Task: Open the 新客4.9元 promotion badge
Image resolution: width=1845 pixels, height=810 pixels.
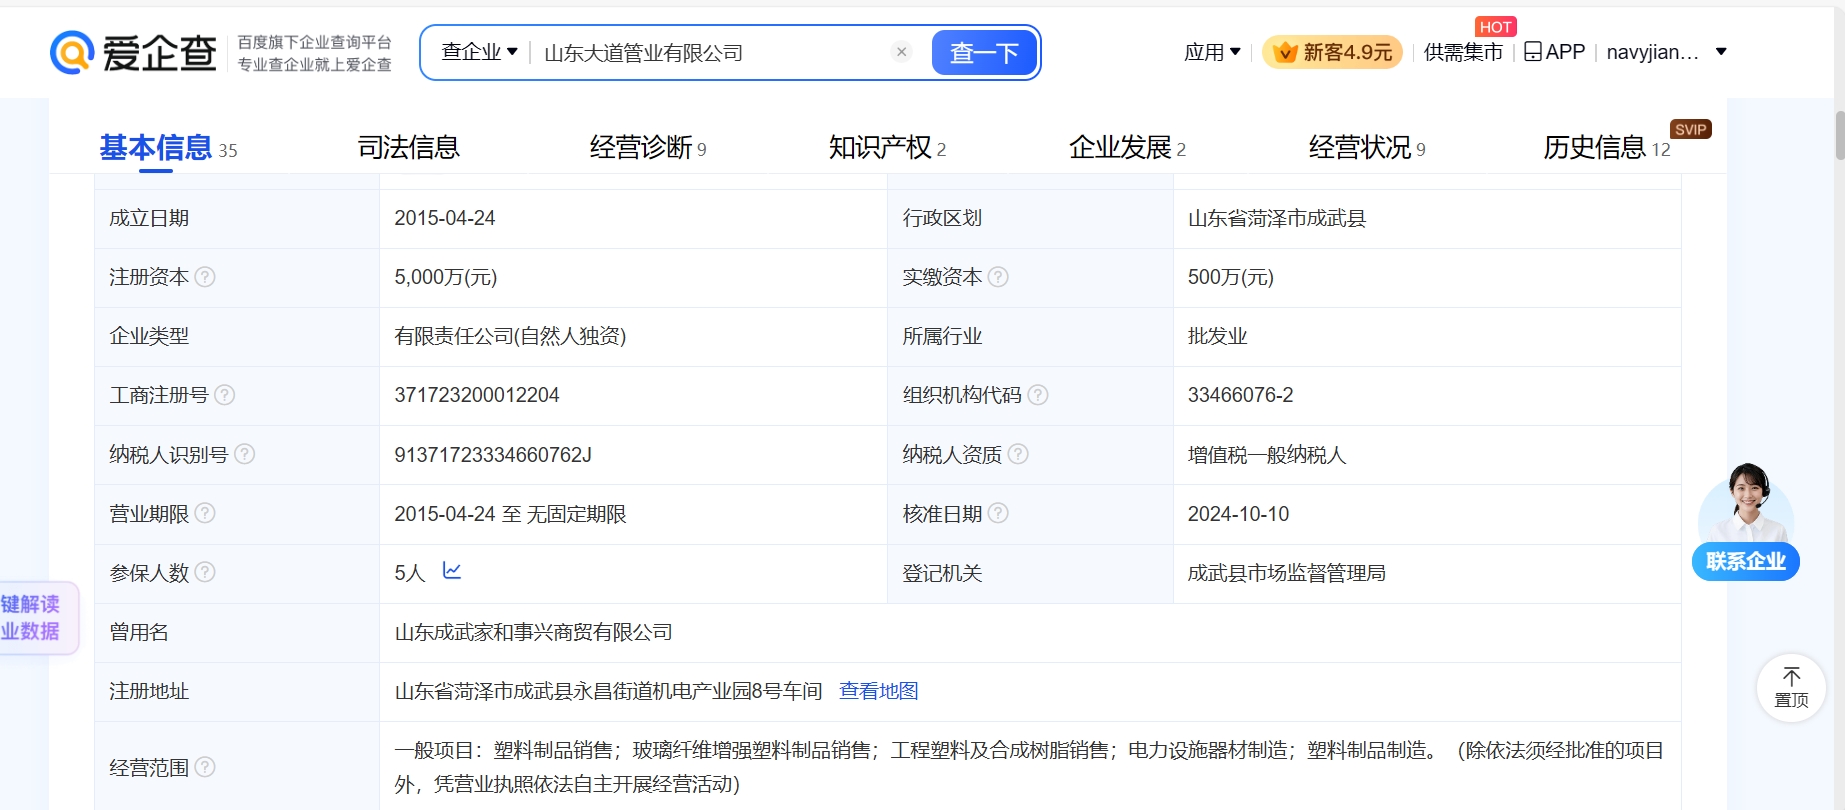Action: pos(1332,52)
